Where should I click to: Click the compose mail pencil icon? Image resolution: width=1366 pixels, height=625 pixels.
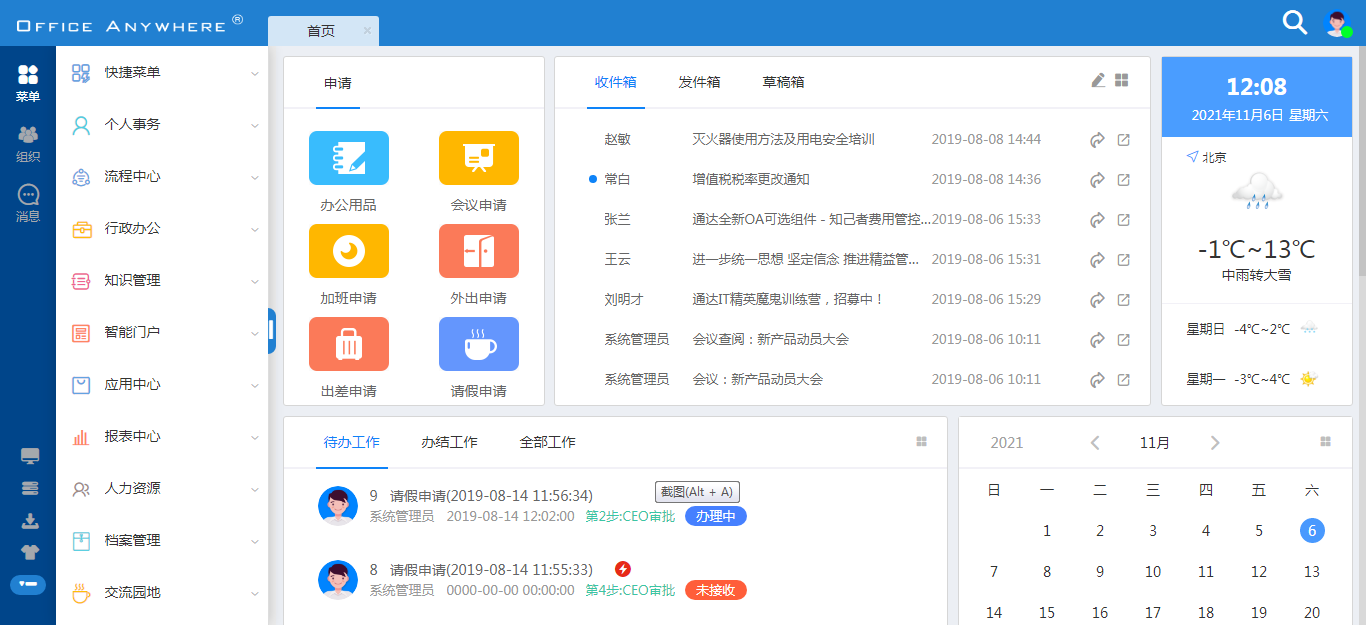click(x=1098, y=80)
